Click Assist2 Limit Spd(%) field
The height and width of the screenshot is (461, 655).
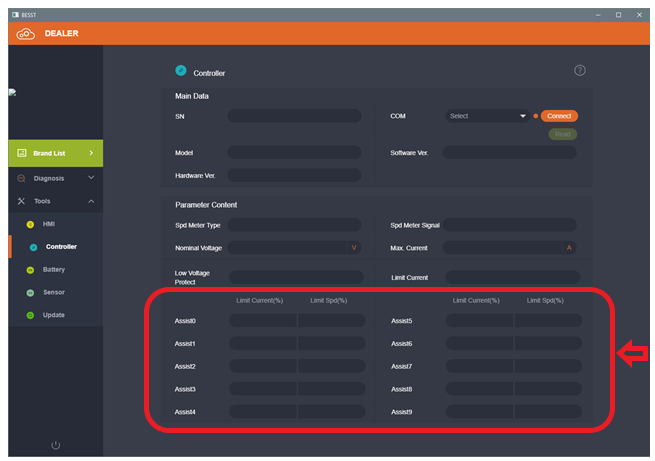(x=332, y=366)
